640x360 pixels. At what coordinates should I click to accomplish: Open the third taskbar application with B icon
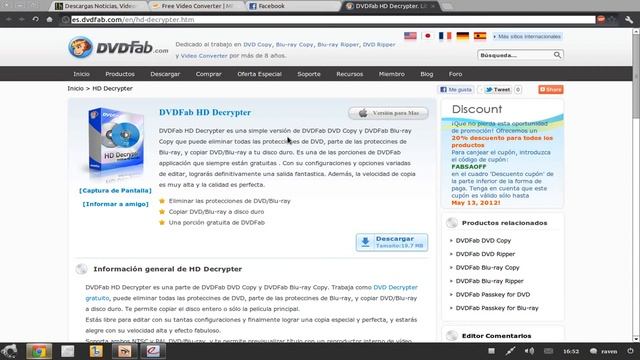pyautogui.click(x=96, y=351)
